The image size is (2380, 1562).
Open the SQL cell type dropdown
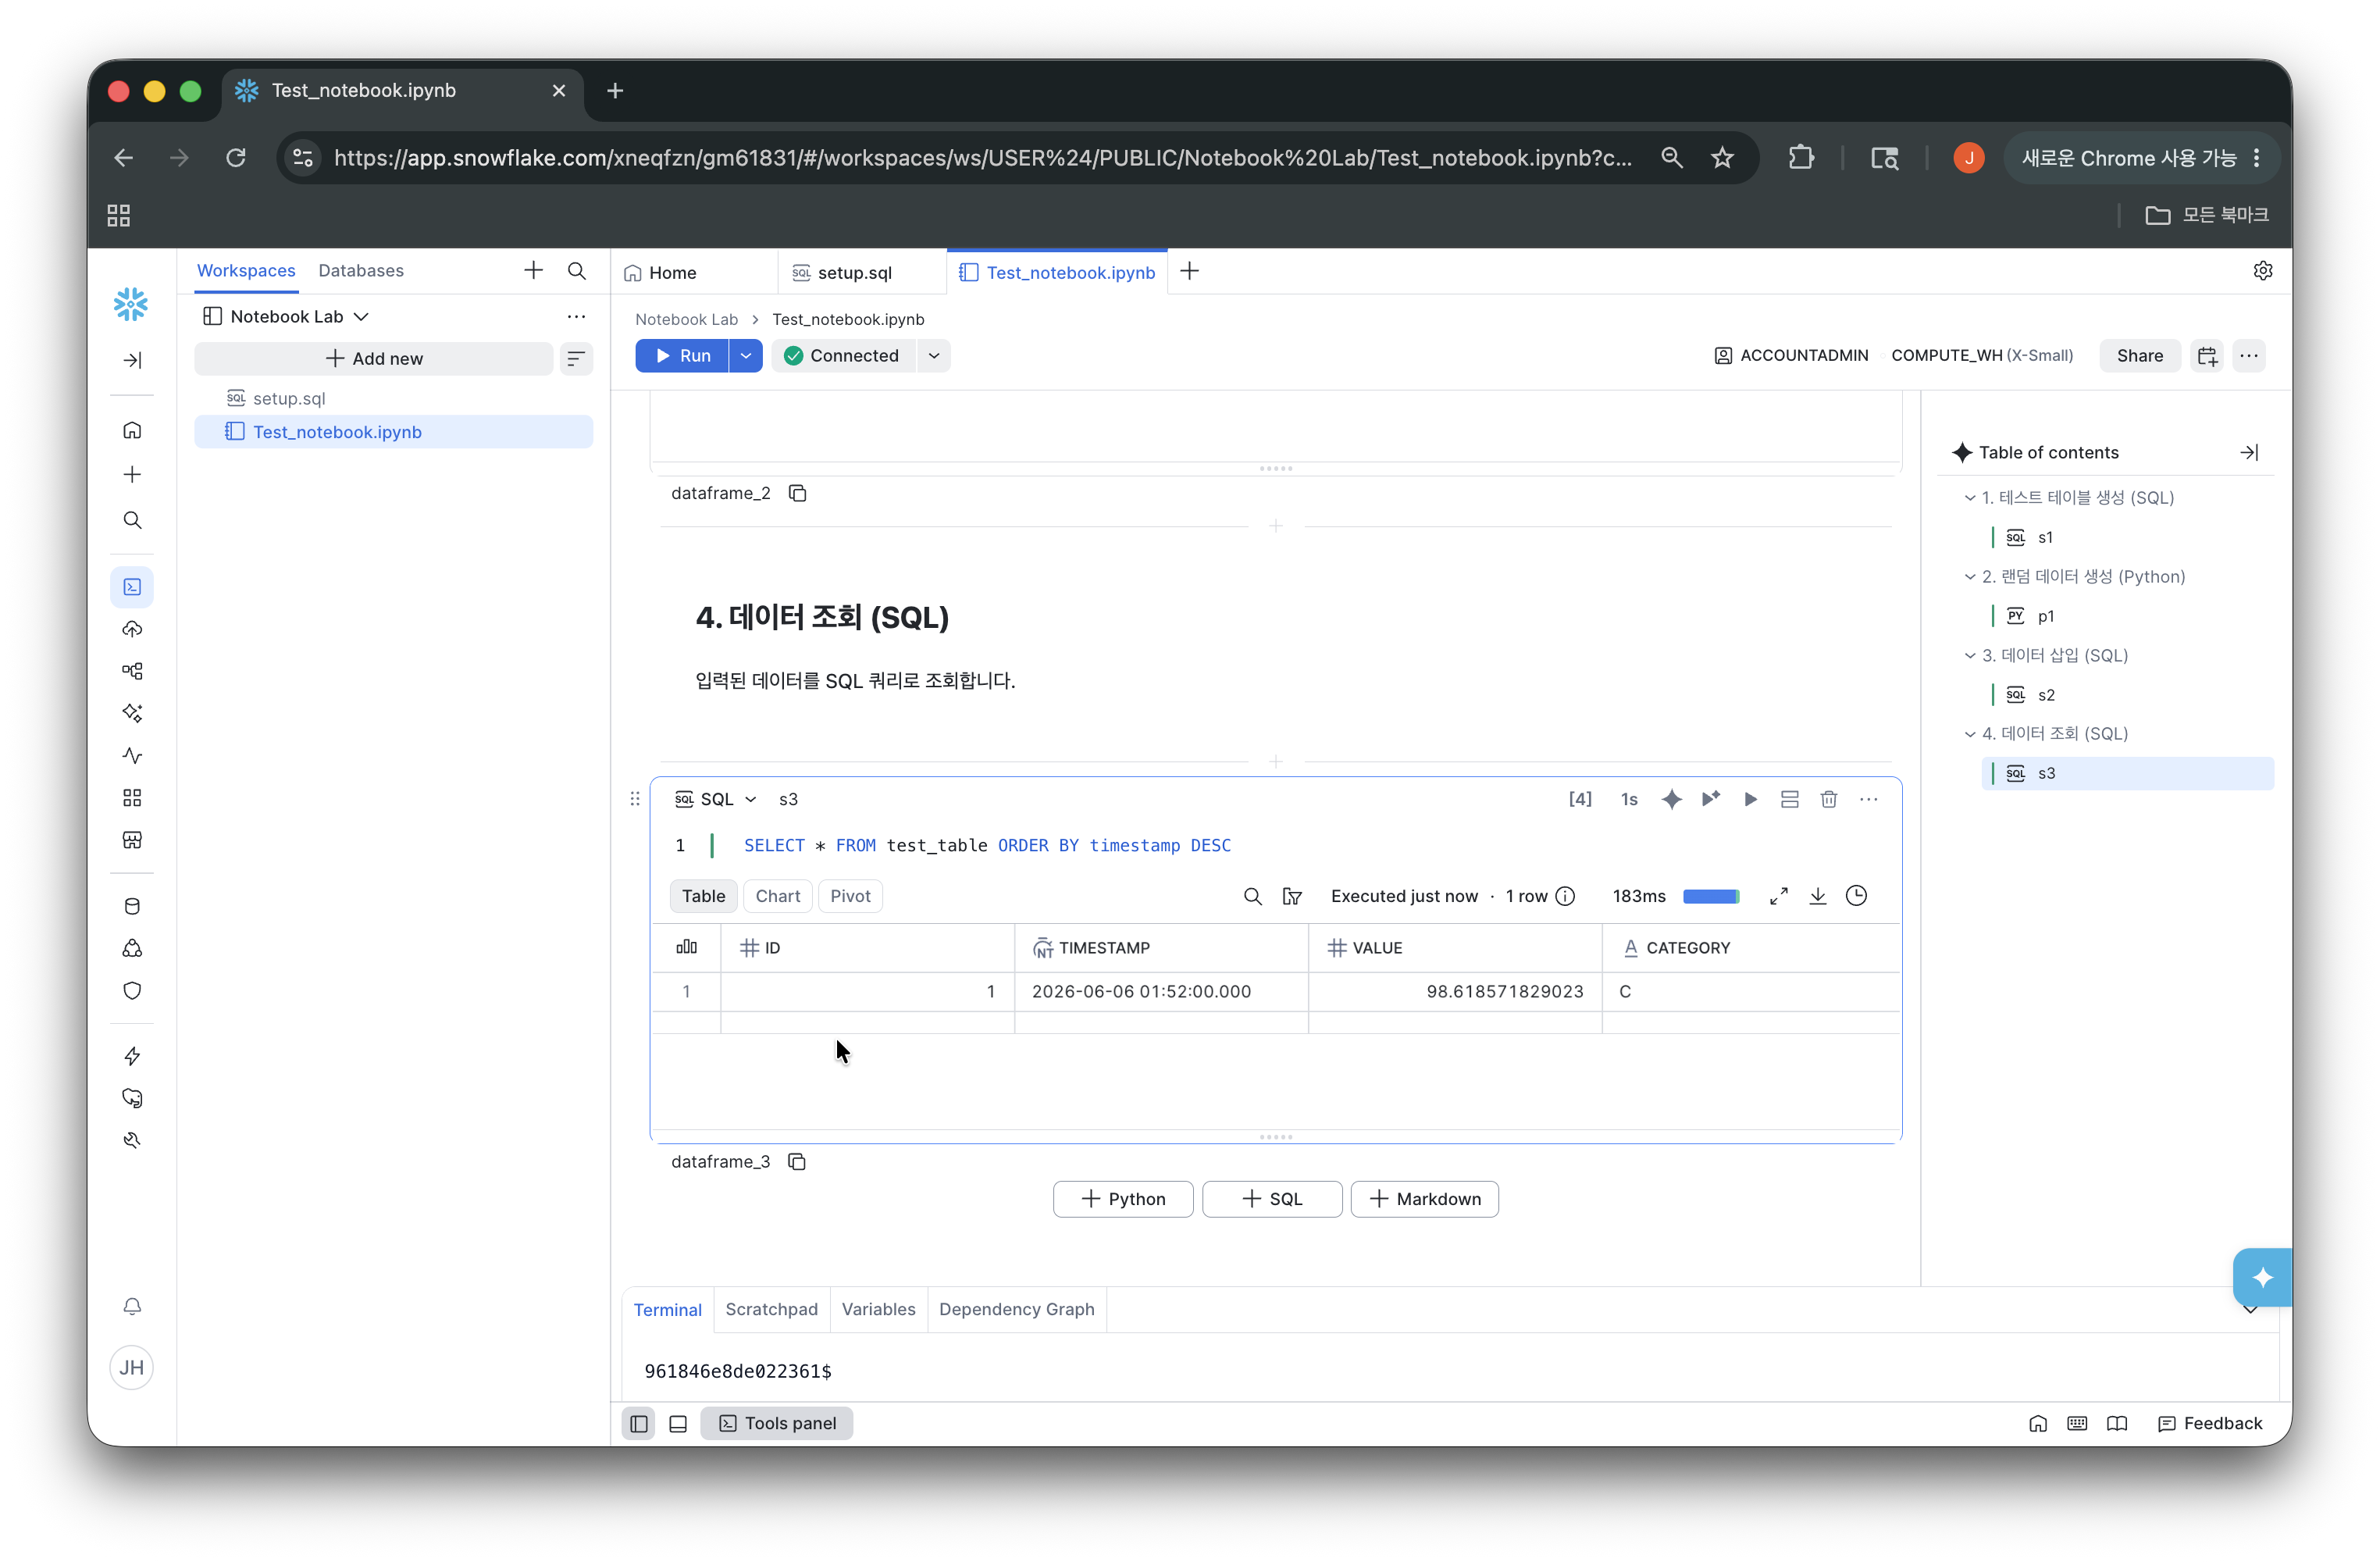tap(716, 799)
